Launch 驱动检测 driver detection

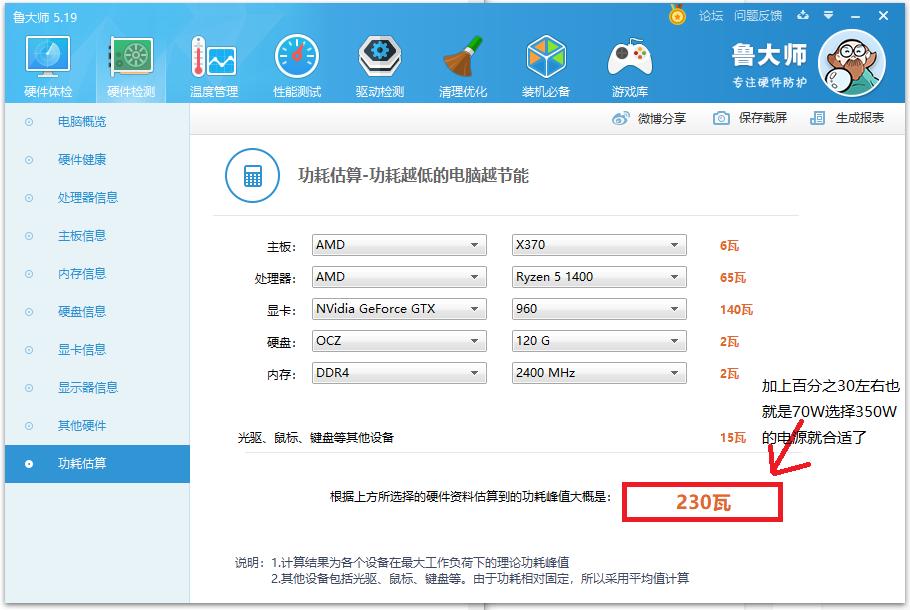click(379, 62)
